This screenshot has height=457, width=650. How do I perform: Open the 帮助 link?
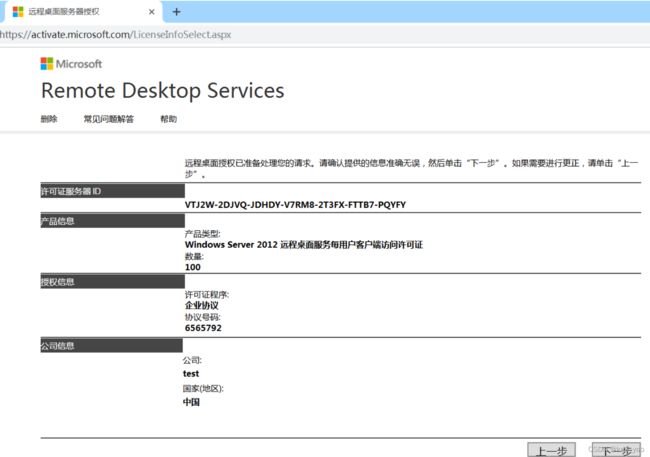(x=169, y=119)
